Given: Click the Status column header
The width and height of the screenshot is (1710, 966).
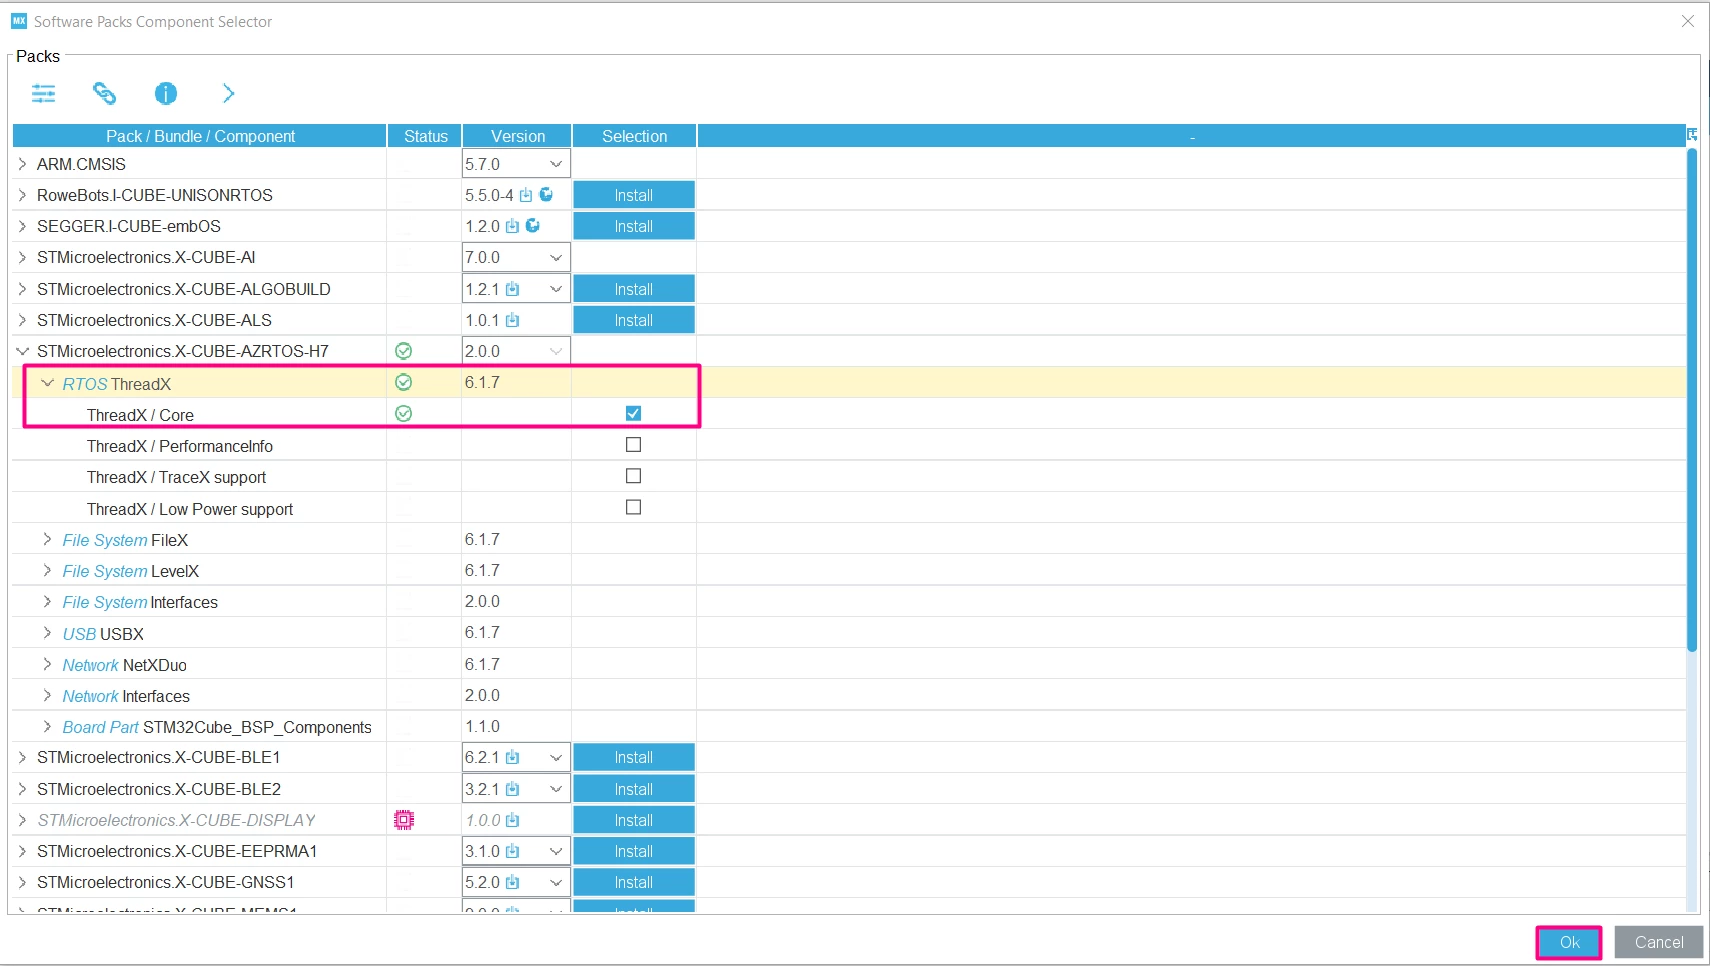Looking at the screenshot, I should tap(425, 136).
